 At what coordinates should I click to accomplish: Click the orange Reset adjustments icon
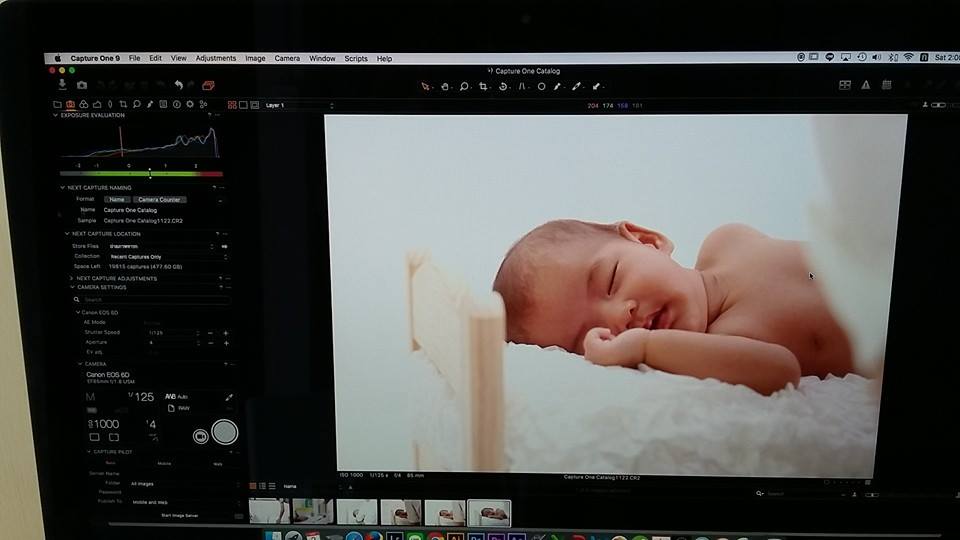point(208,85)
